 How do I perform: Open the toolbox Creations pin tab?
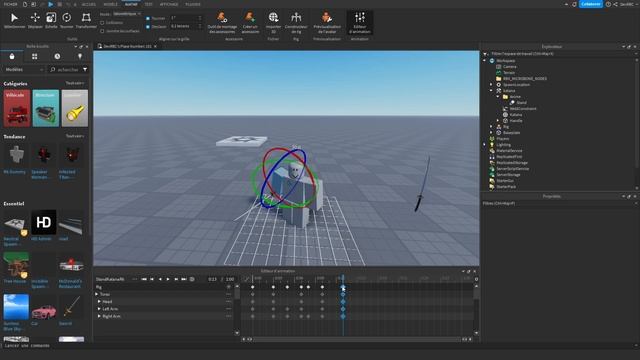coord(80,56)
